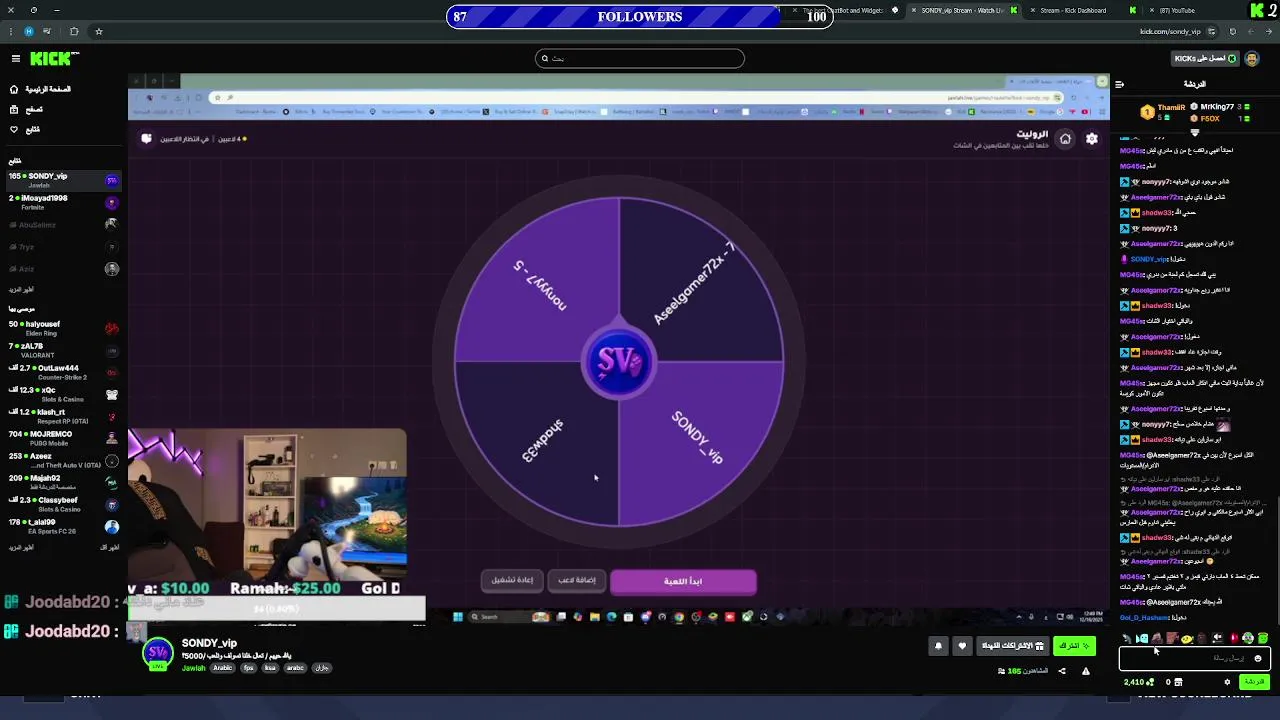The height and width of the screenshot is (720, 1280).
Task: Focus the chat message input field
Action: [1195, 658]
